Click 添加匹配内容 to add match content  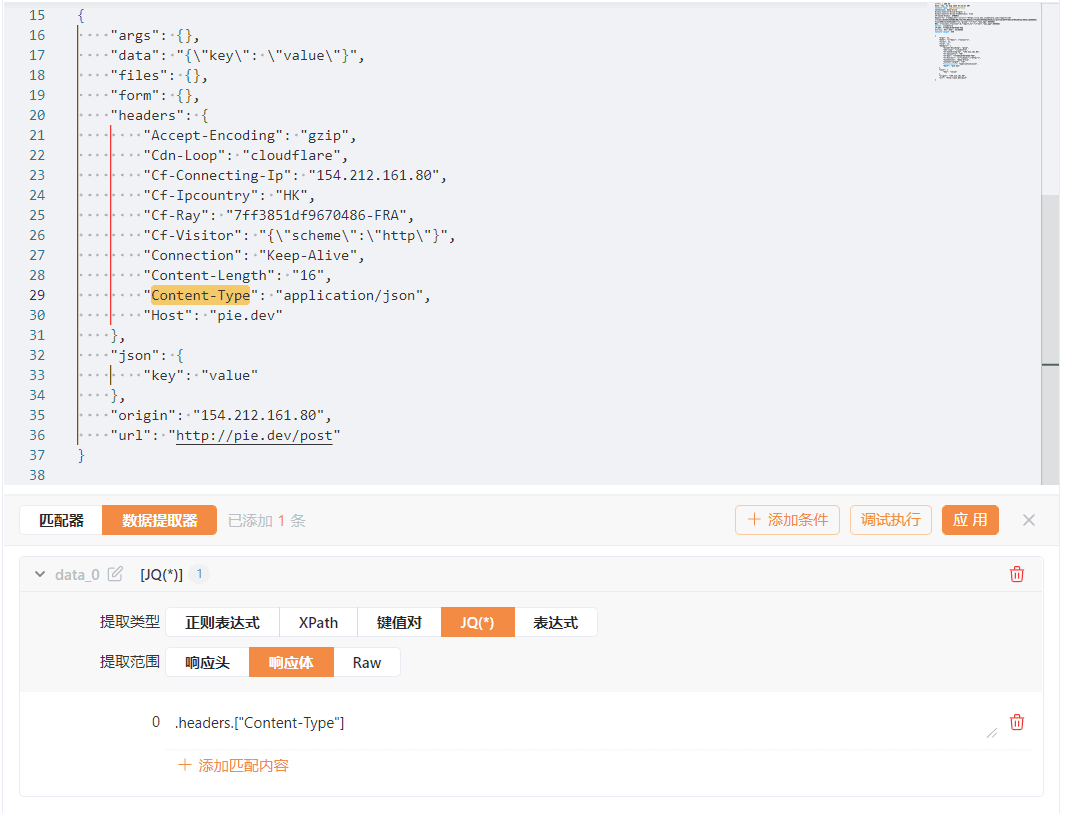pos(234,765)
